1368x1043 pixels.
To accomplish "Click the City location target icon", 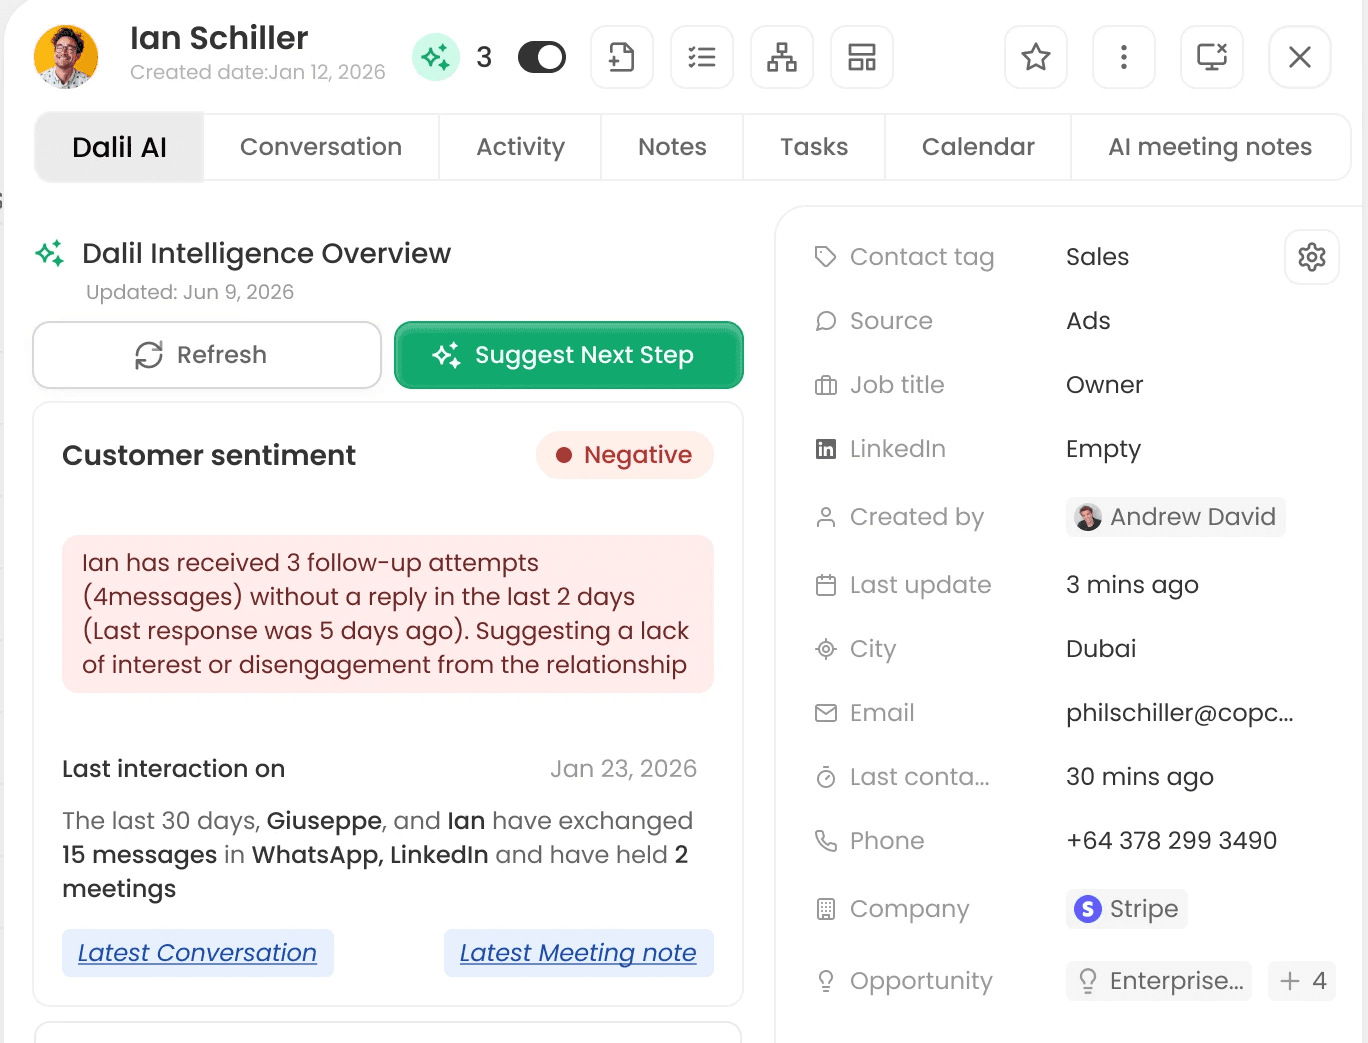I will click(x=825, y=649).
